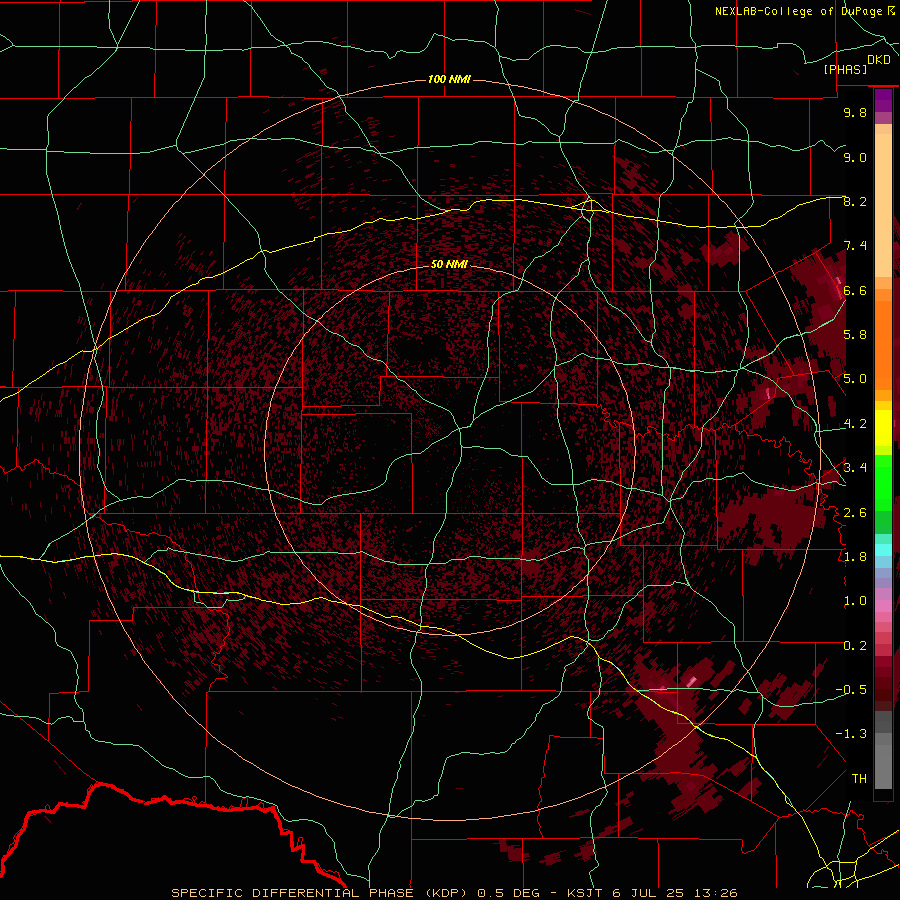Click the 6.6 value on the color scale

click(855, 291)
